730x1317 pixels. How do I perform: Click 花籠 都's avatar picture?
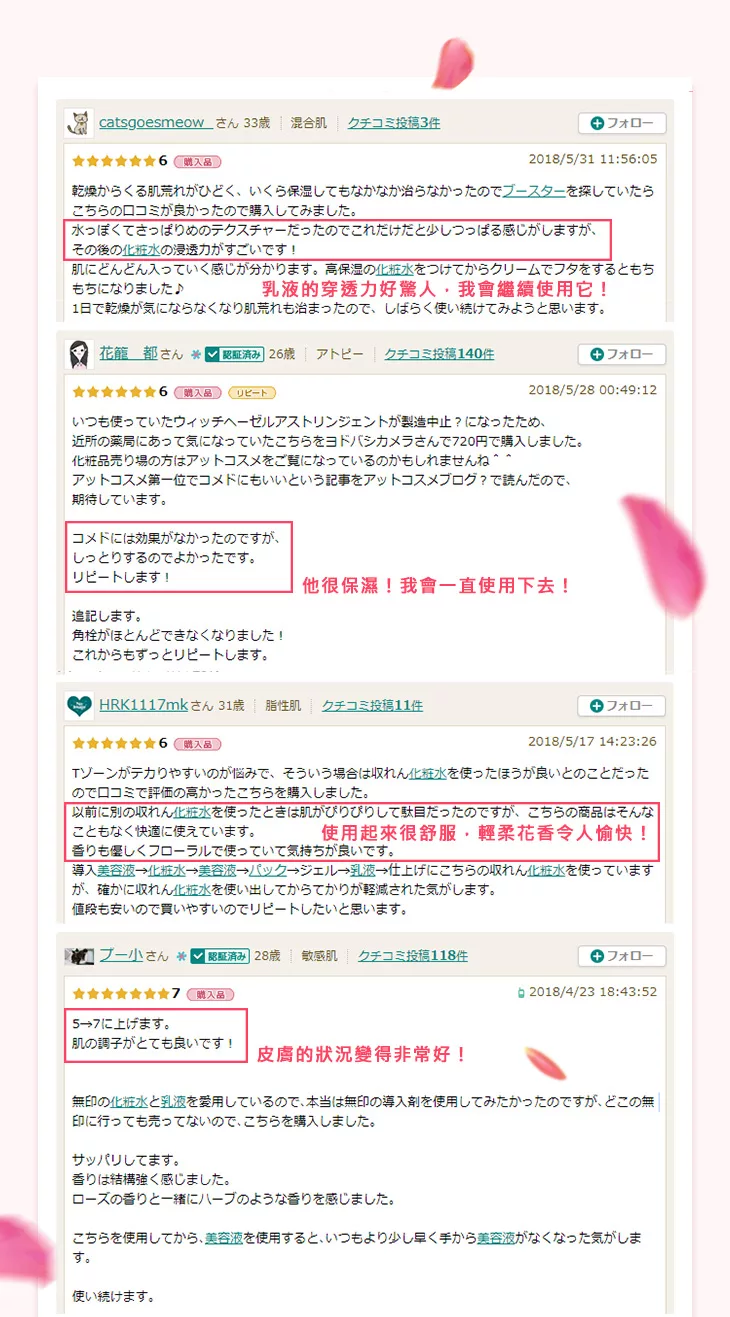pyautogui.click(x=80, y=354)
